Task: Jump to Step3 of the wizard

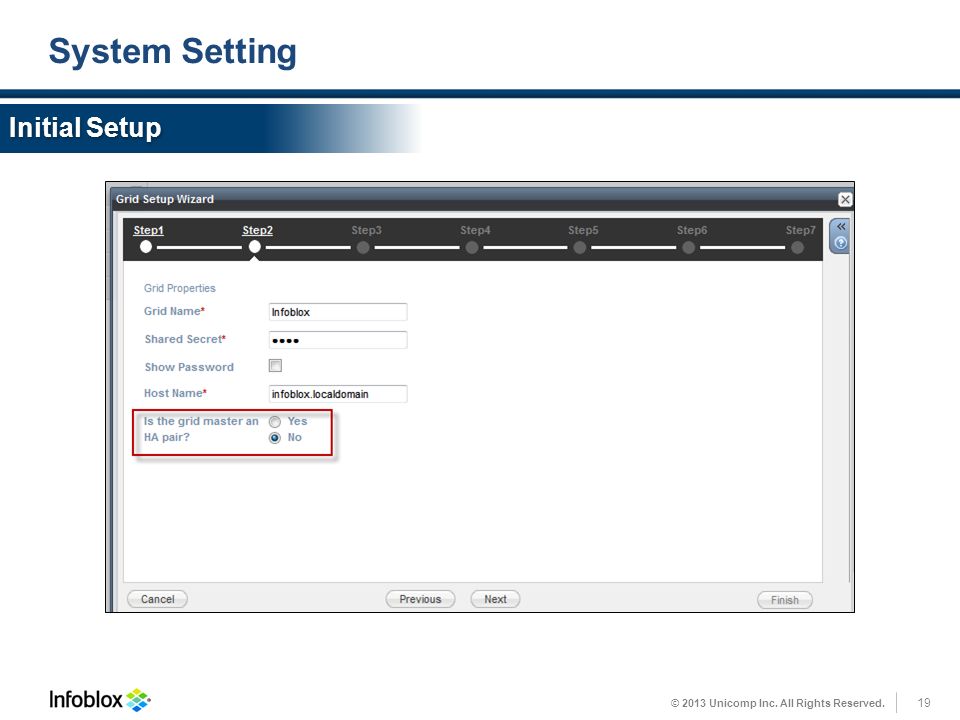Action: pos(366,230)
